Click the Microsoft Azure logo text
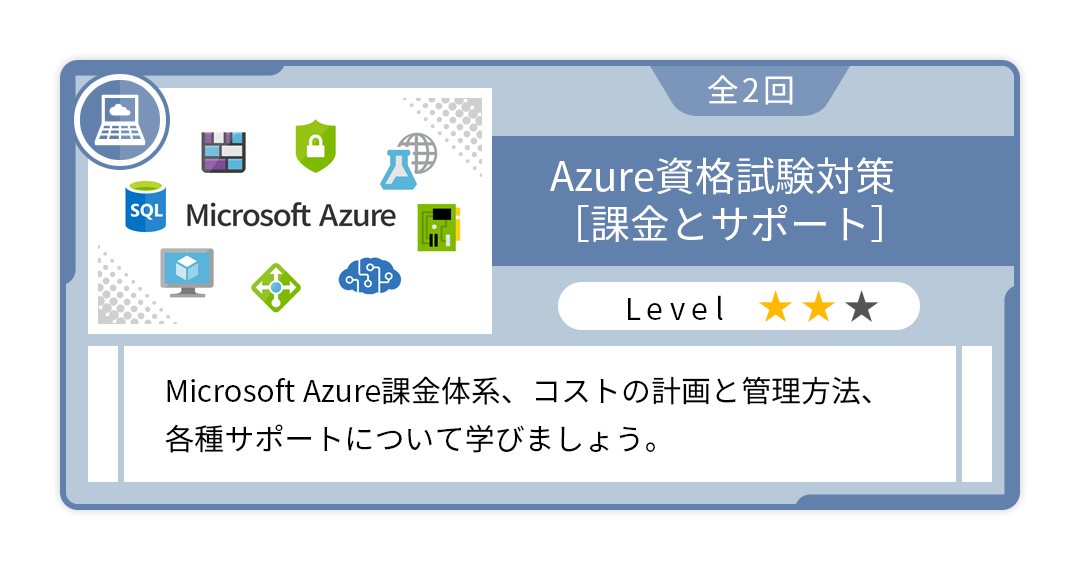1080x570 pixels. [291, 215]
